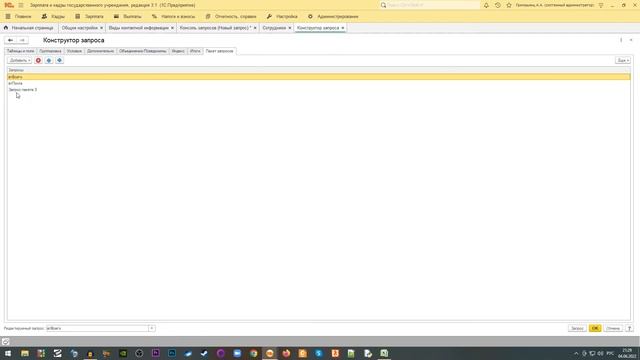Open the home icon Начальная страница
Screen dimensions: 640x360
point(6,28)
